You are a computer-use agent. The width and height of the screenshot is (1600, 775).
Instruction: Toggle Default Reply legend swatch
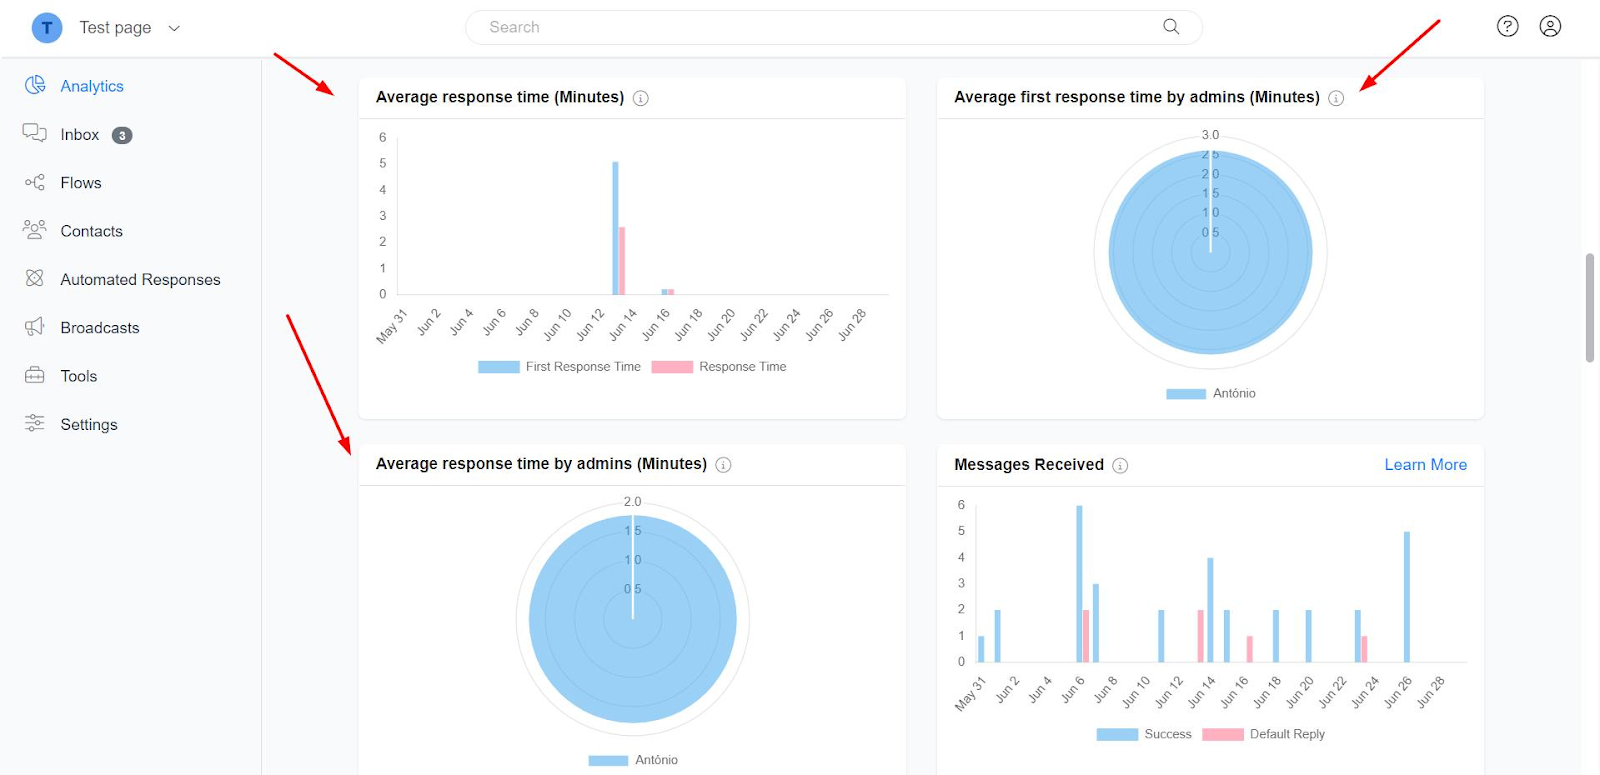tap(1223, 734)
